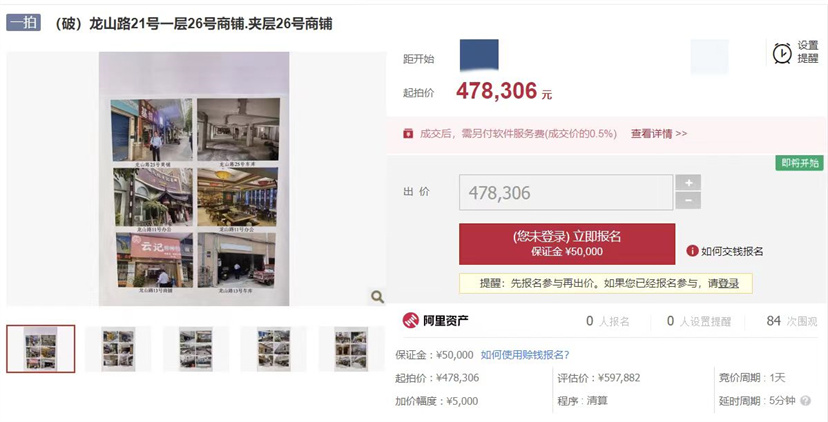Click the alarm clock reminder icon
Viewport: 828px width, 422px height.
click(782, 53)
